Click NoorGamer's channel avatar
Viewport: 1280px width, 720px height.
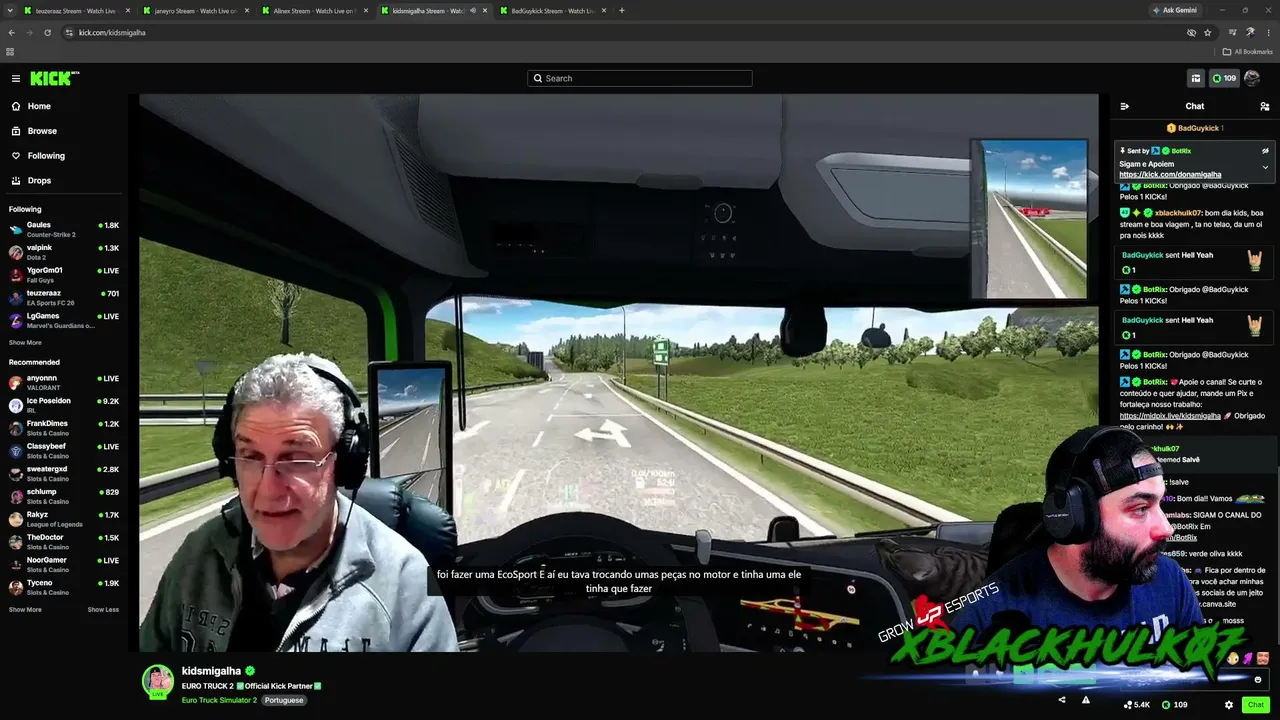(x=16, y=565)
